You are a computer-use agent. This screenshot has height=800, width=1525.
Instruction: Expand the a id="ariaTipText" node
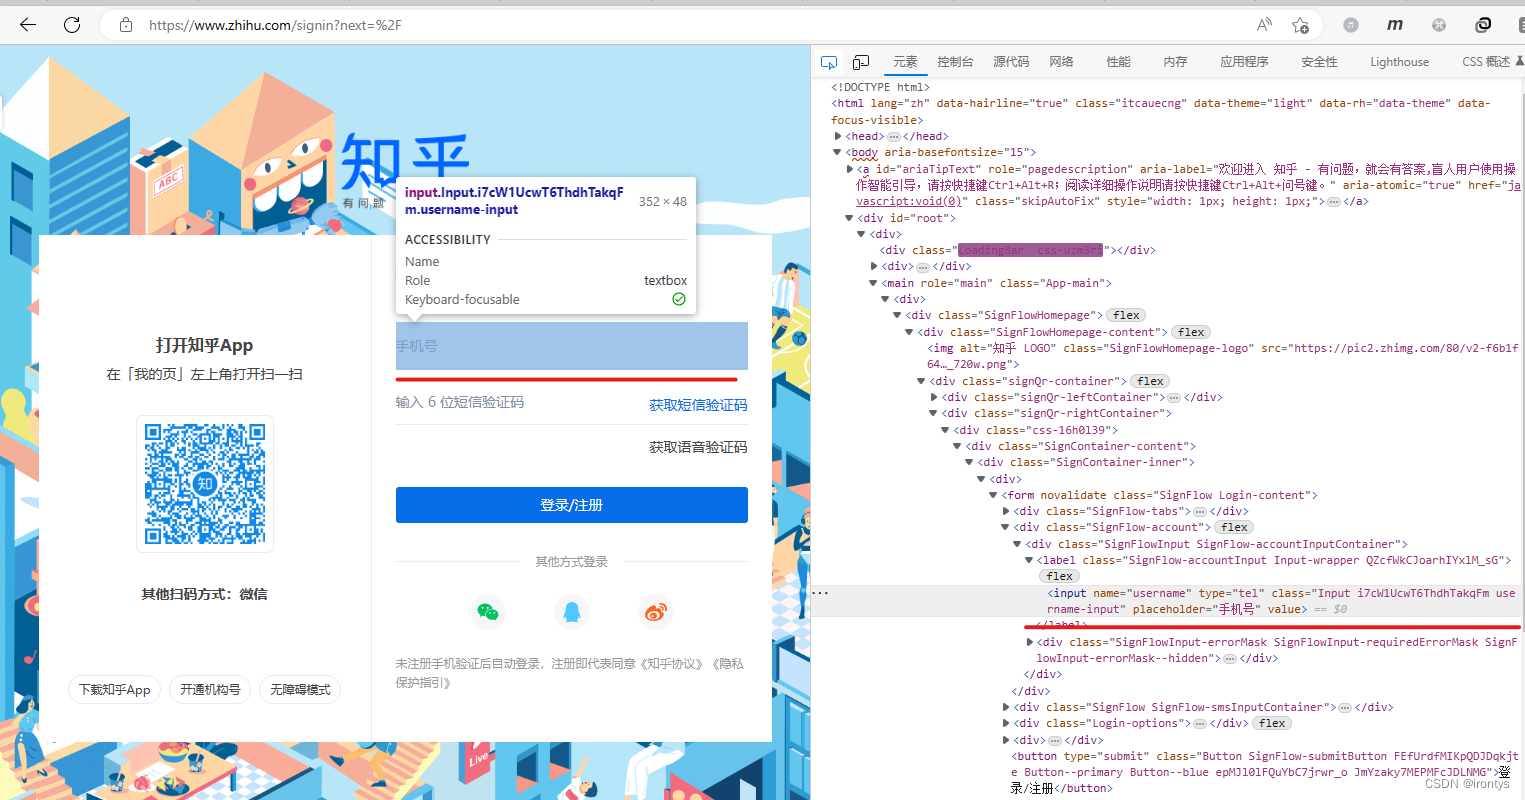(x=850, y=169)
